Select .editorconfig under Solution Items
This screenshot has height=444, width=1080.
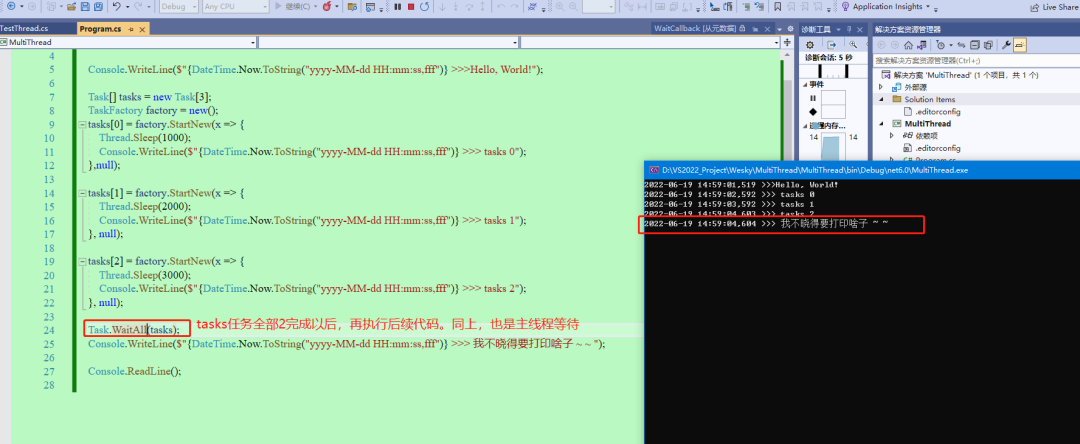coord(932,112)
